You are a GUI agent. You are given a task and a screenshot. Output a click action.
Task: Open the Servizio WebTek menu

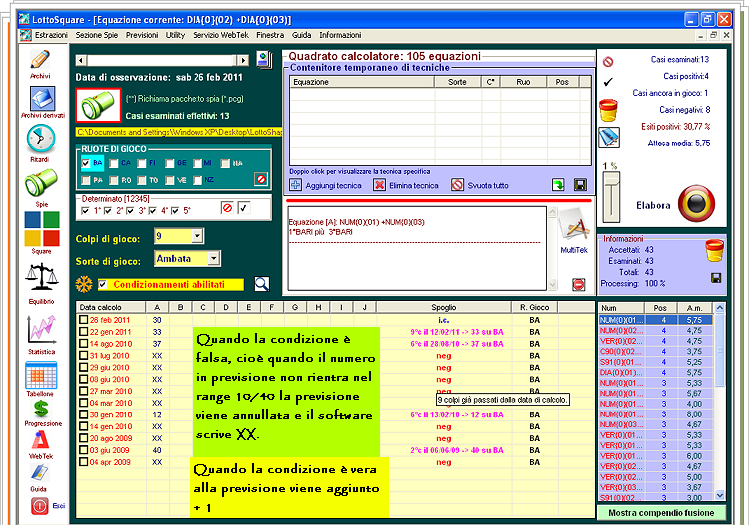click(221, 35)
